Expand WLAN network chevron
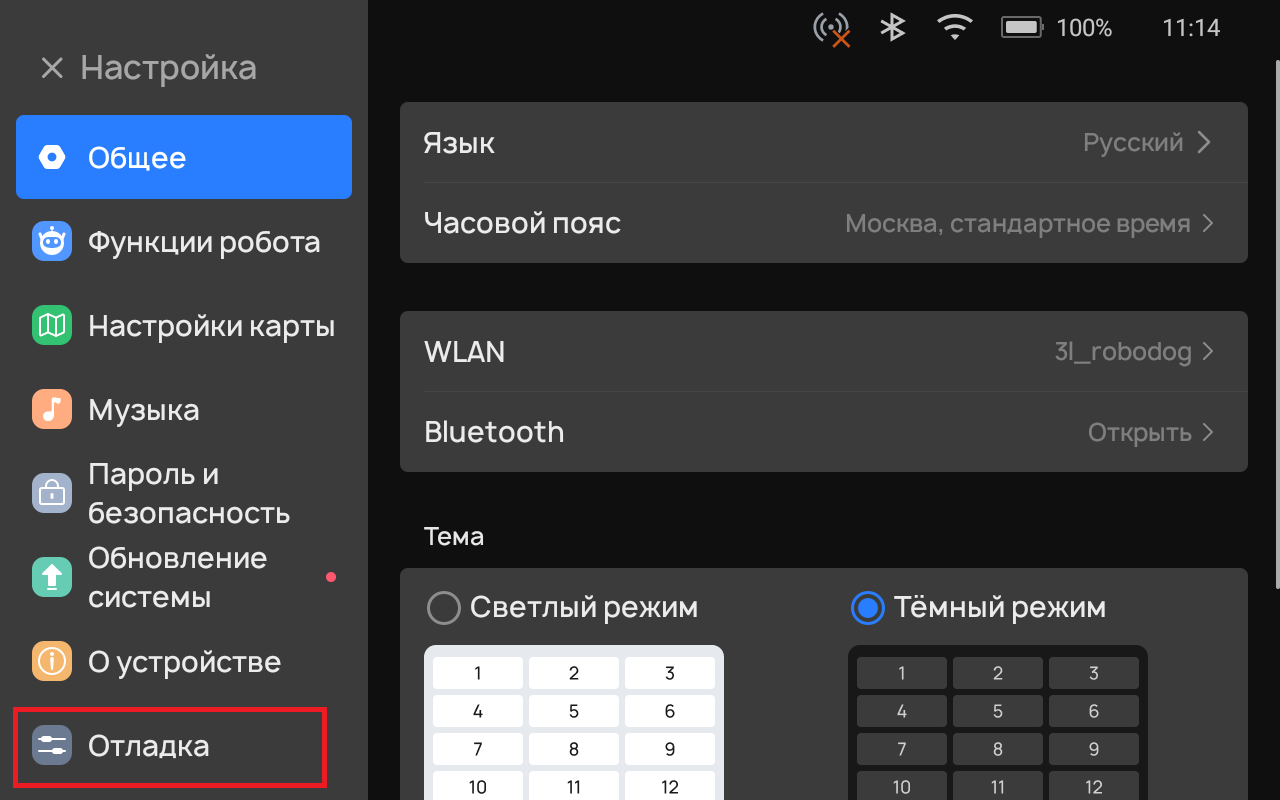This screenshot has height=800, width=1280. [x=1207, y=352]
